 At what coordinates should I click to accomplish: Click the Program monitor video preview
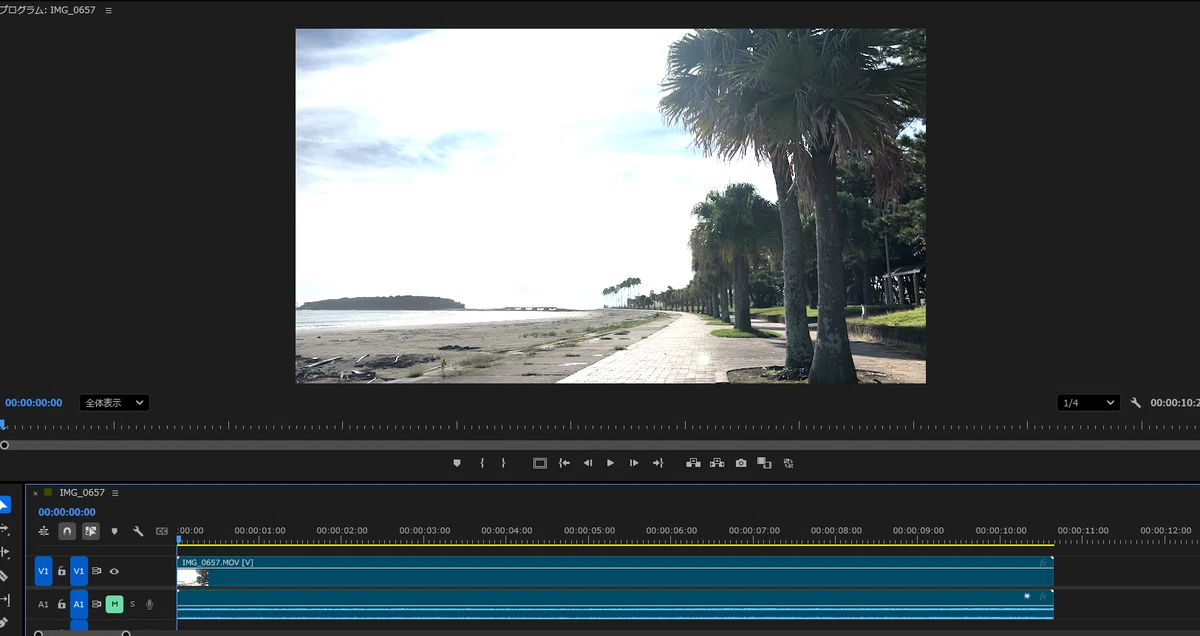click(611, 206)
